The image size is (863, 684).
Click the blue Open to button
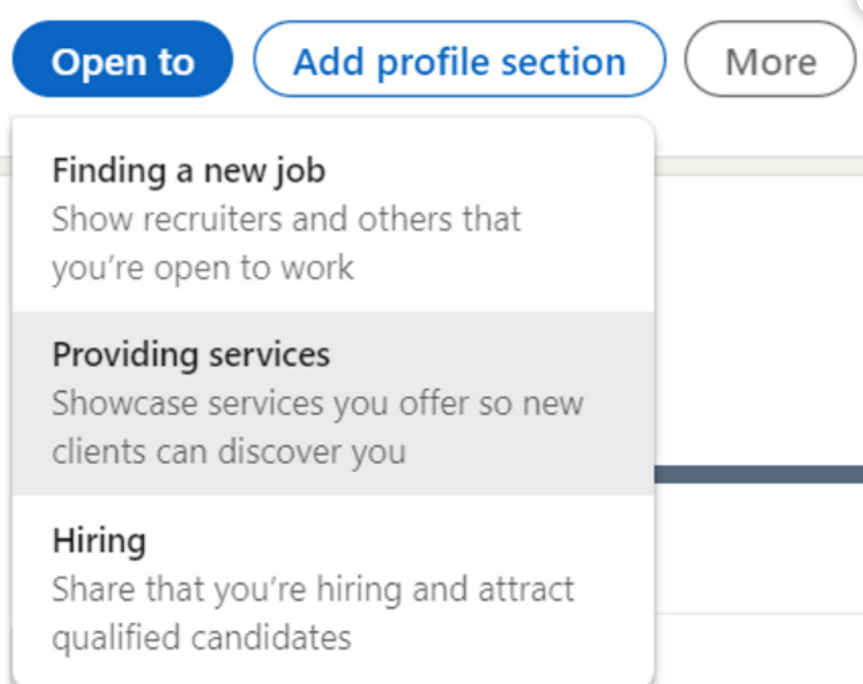(122, 59)
